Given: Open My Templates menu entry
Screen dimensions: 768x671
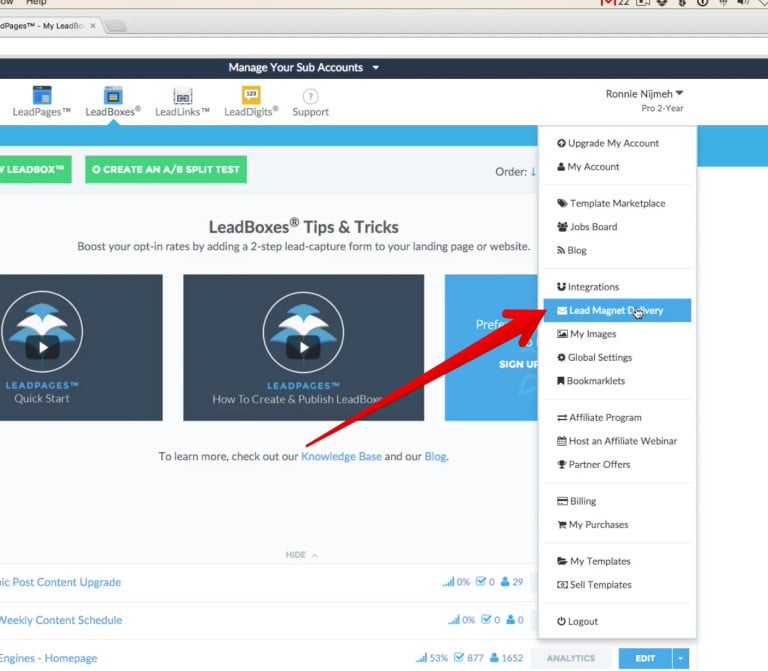Looking at the screenshot, I should [x=594, y=561].
